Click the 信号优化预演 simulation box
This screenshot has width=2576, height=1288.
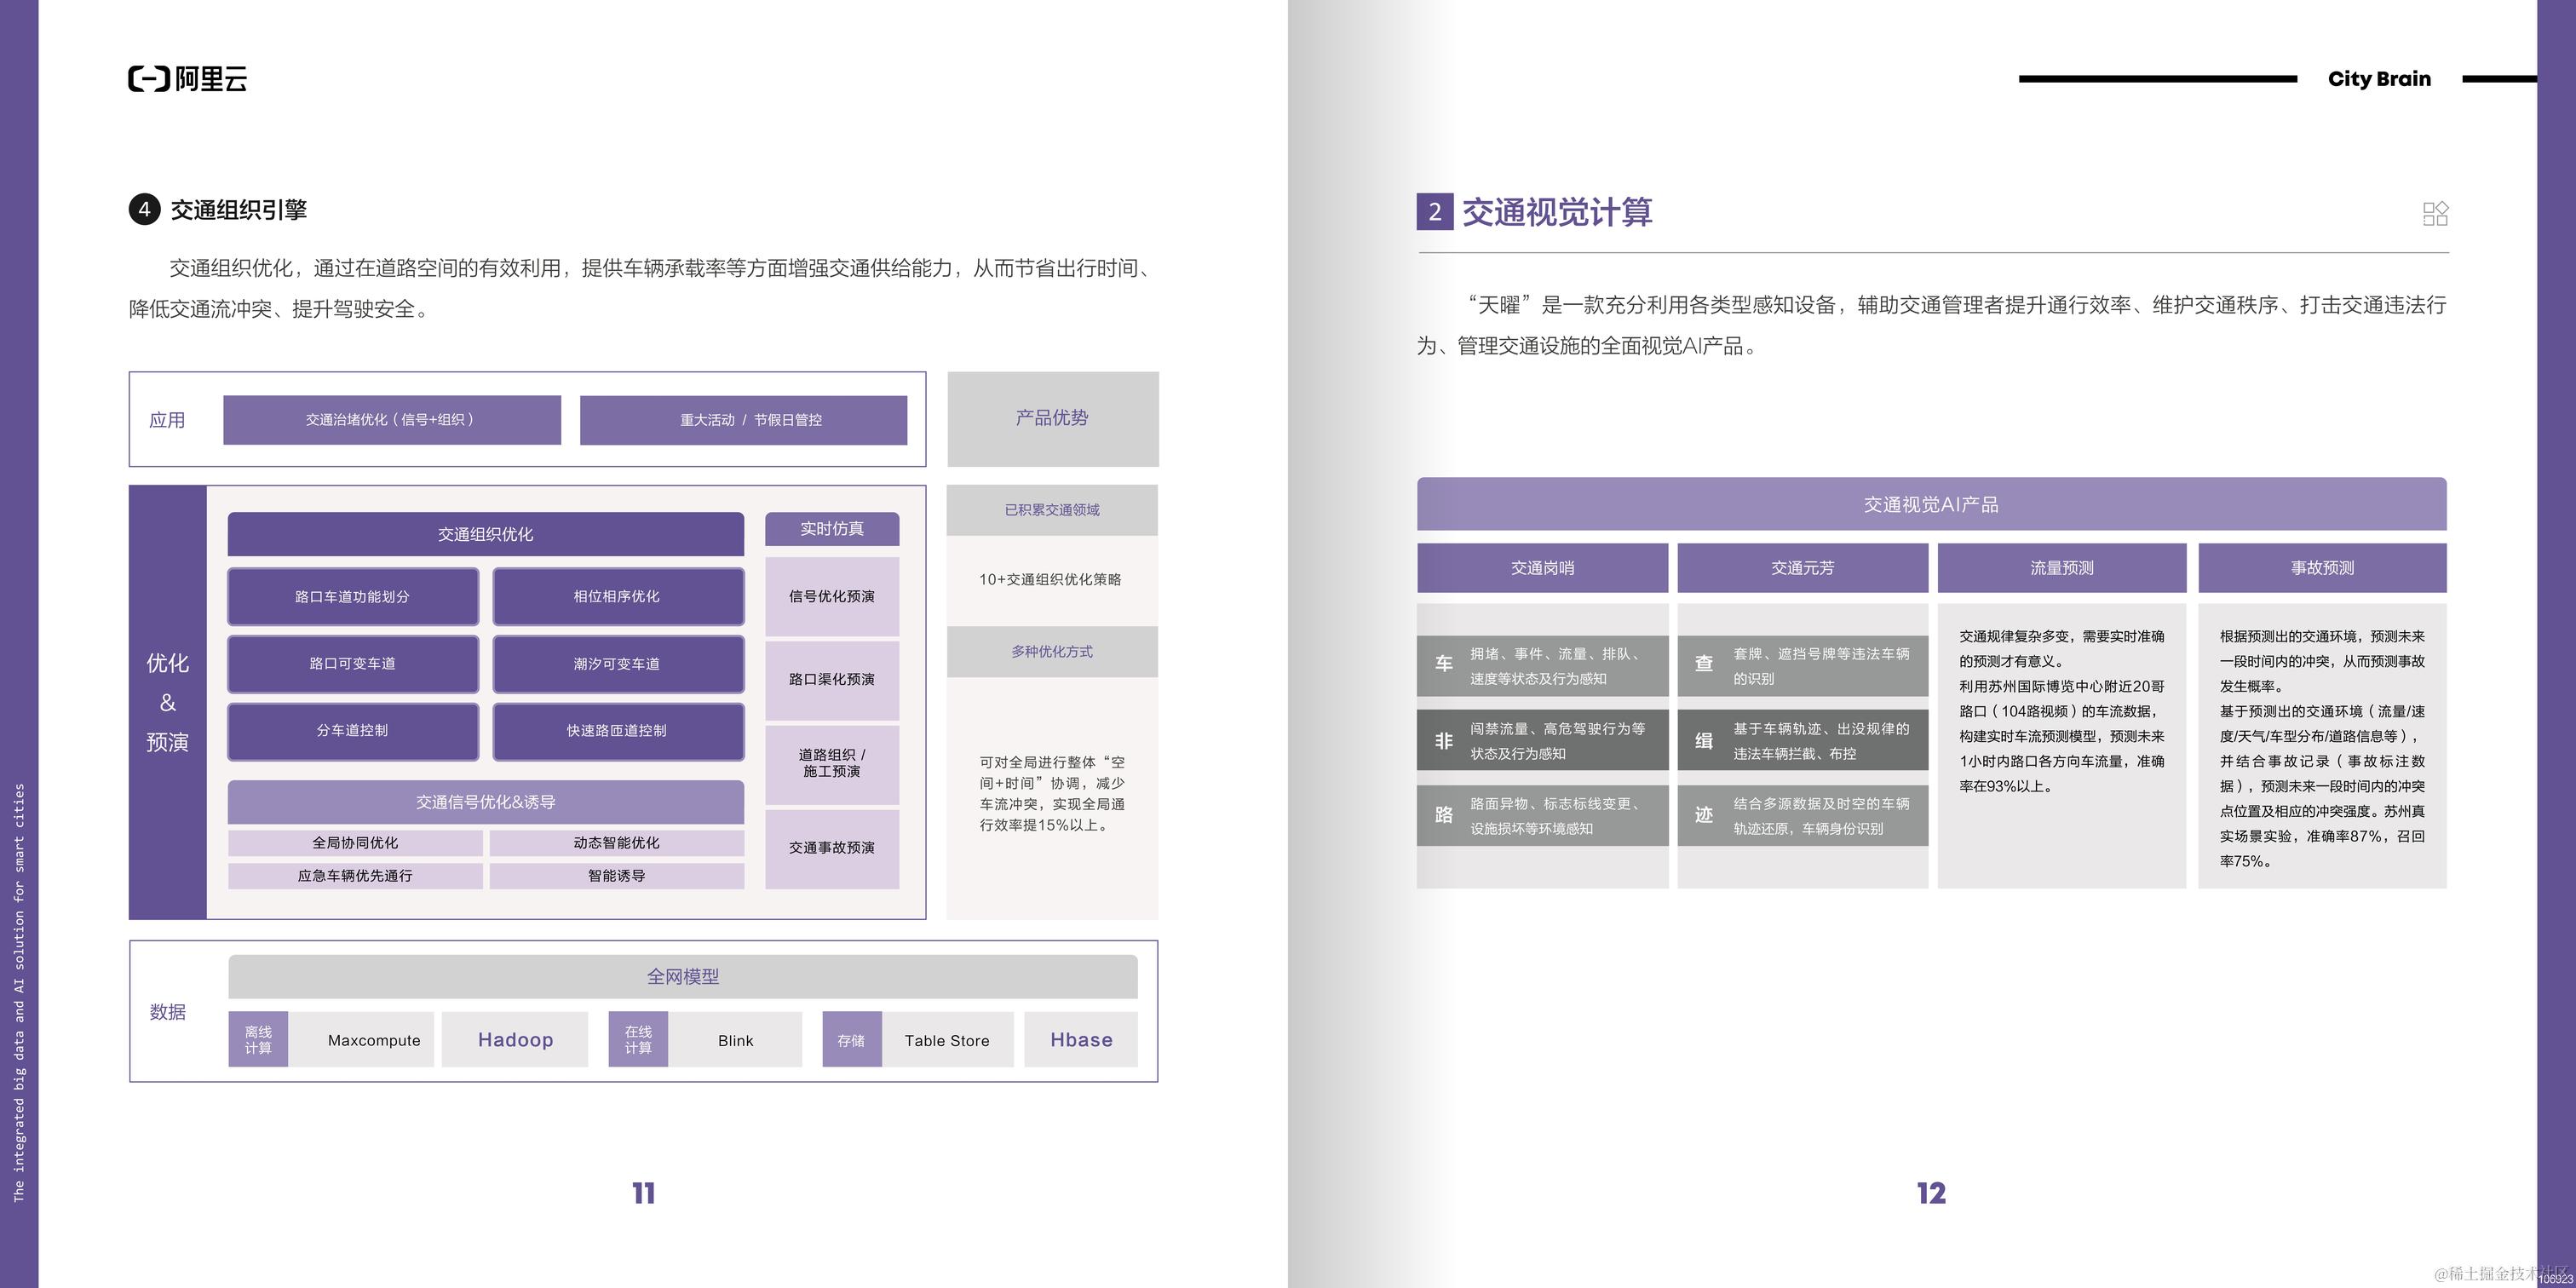831,597
